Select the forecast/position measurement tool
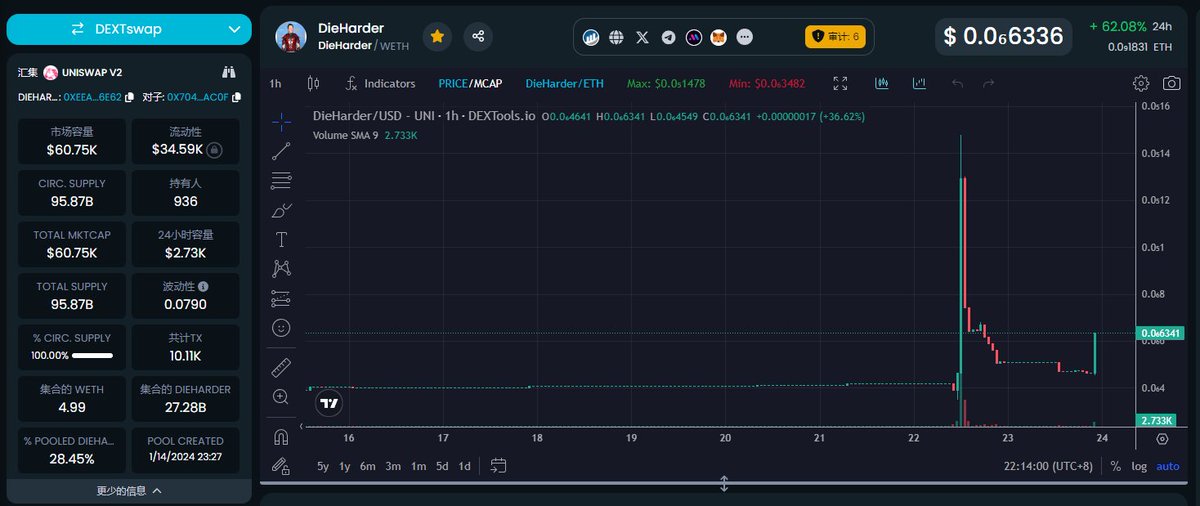The image size is (1200, 506). 282,298
